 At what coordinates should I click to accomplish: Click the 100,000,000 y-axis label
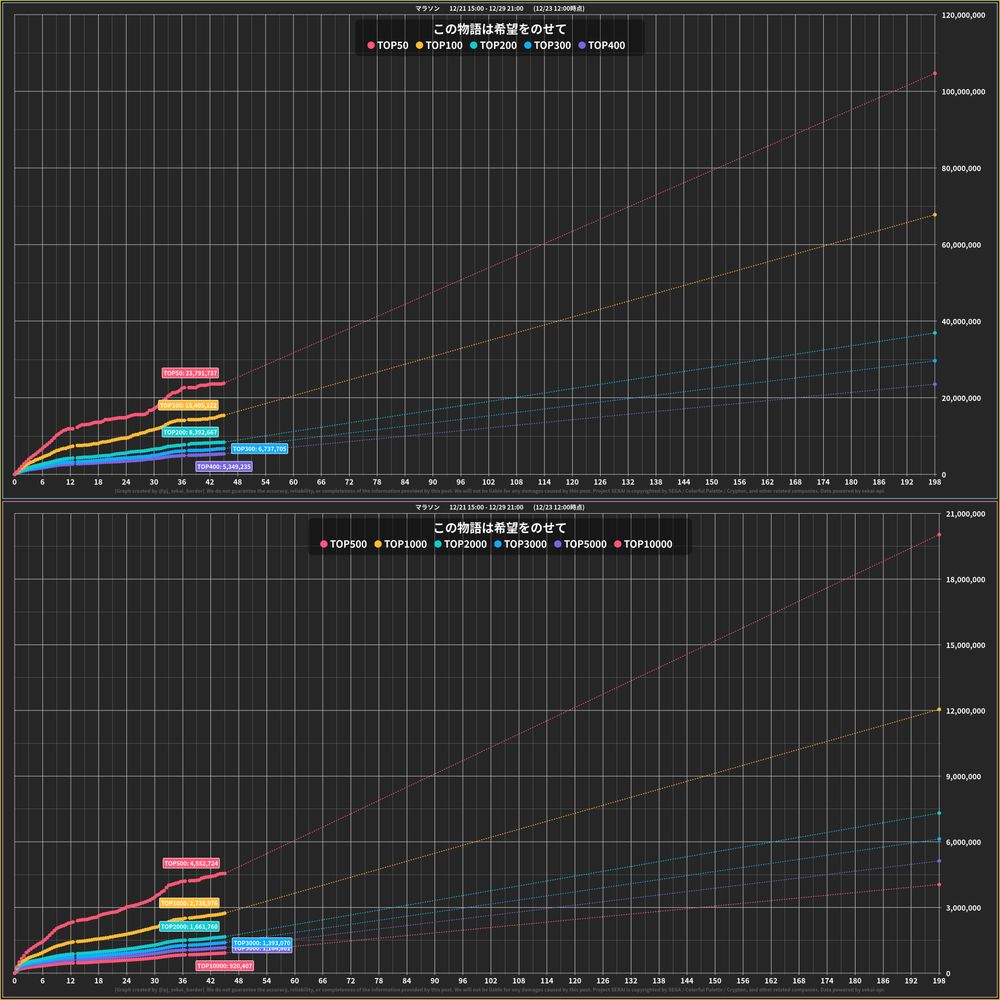963,91
